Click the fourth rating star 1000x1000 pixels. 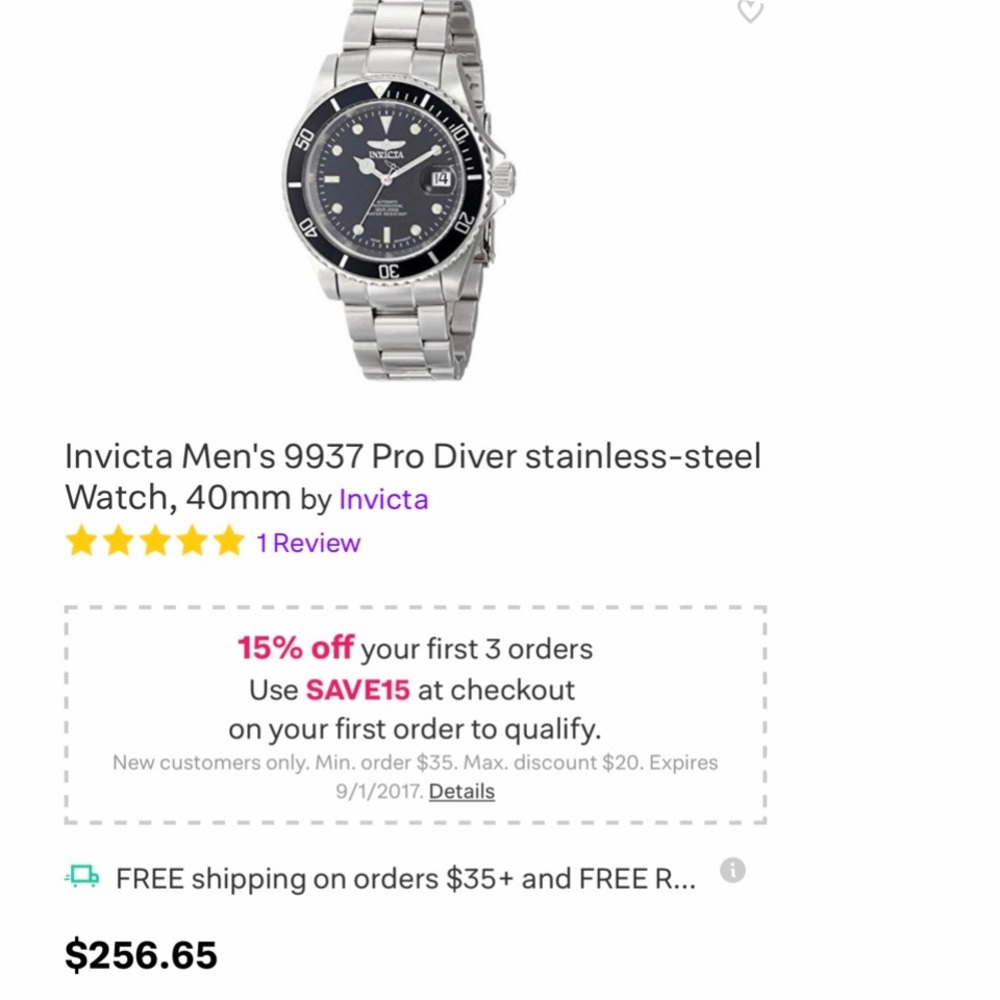pyautogui.click(x=192, y=541)
